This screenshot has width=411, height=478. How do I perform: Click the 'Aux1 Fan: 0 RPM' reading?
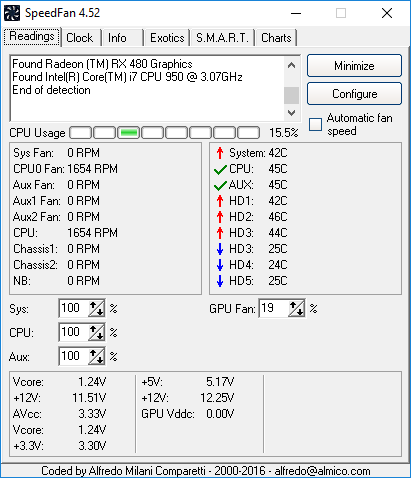[56, 201]
